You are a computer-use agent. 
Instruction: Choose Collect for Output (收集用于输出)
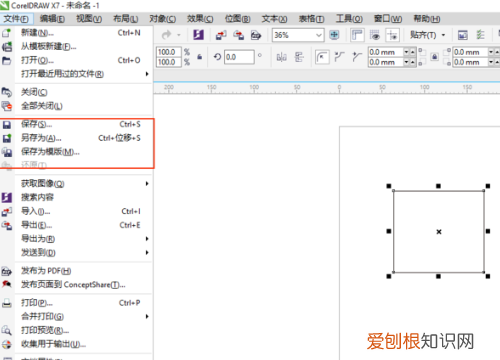(x=76, y=344)
